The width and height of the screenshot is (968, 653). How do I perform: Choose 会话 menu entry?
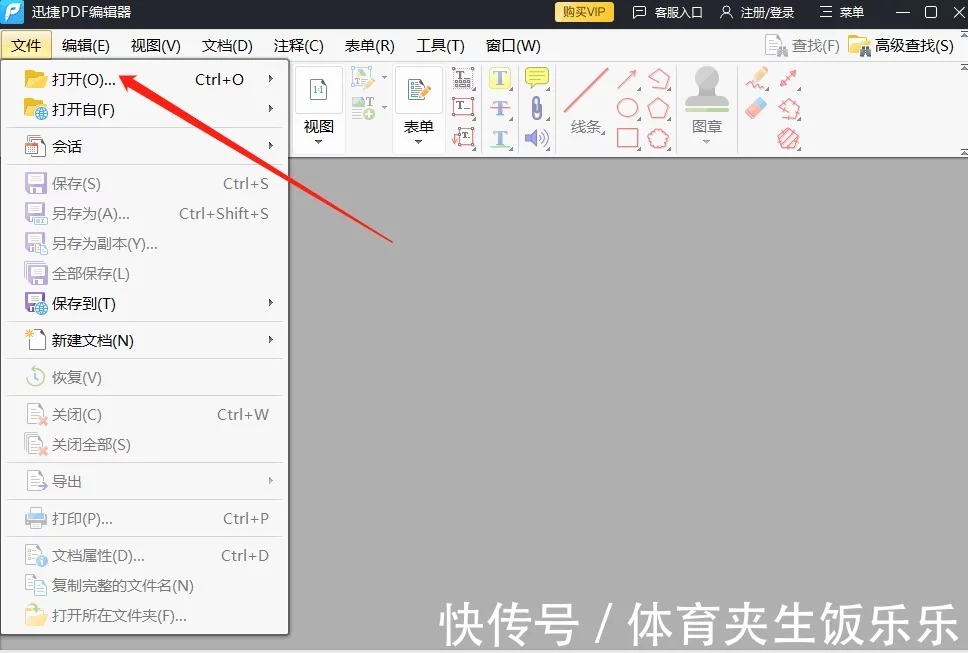pos(146,146)
